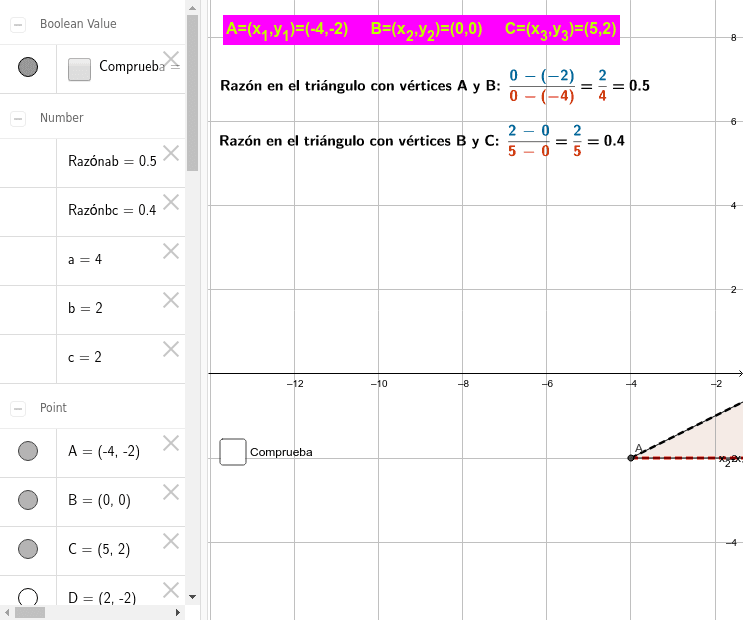Show hidden point D
Screen dimensions: 745x622
[28, 597]
